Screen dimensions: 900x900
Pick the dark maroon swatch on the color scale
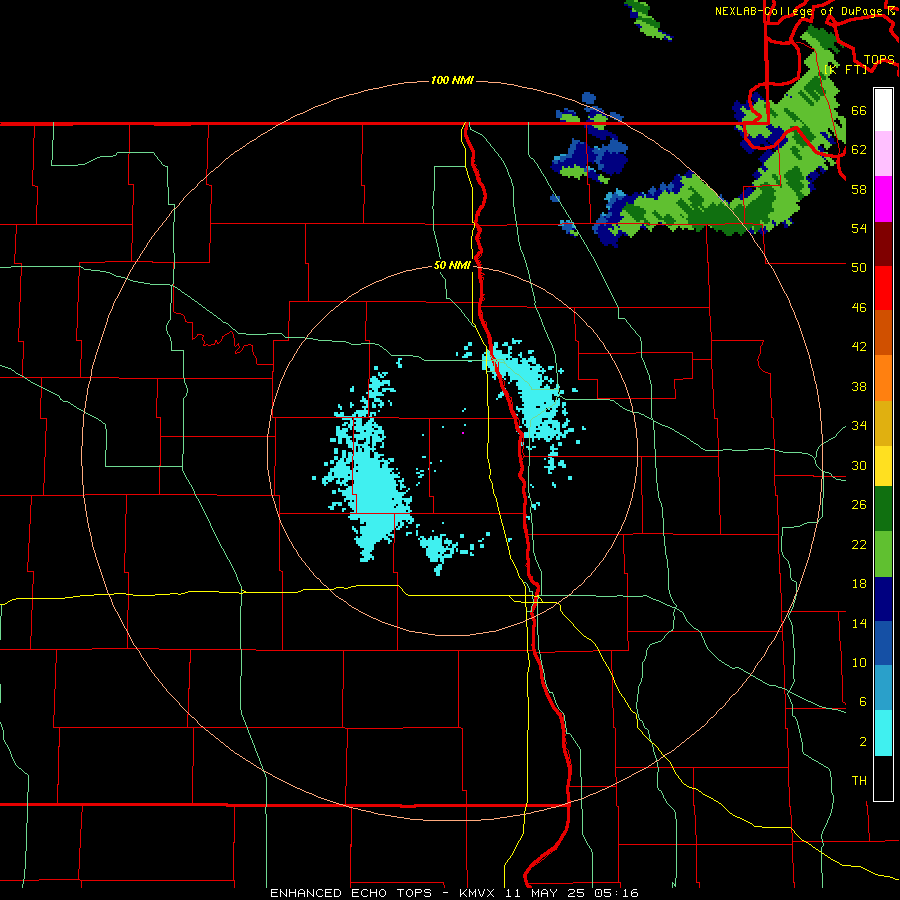883,244
